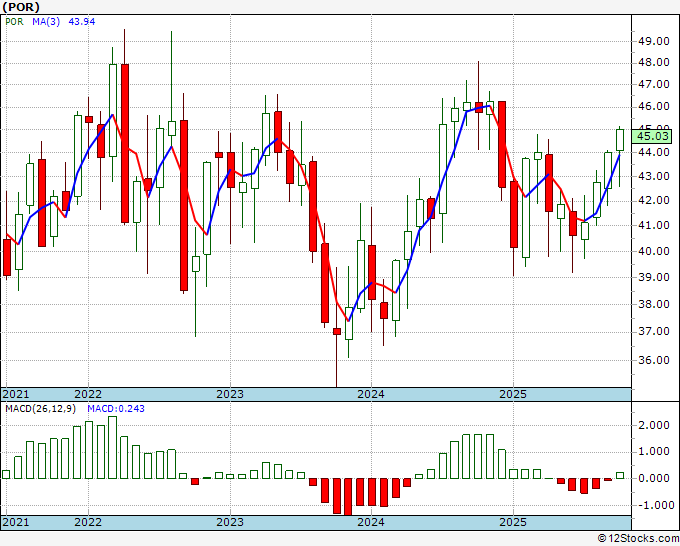Click 2024 on the MACD timeline
680x546 pixels.
(371, 522)
